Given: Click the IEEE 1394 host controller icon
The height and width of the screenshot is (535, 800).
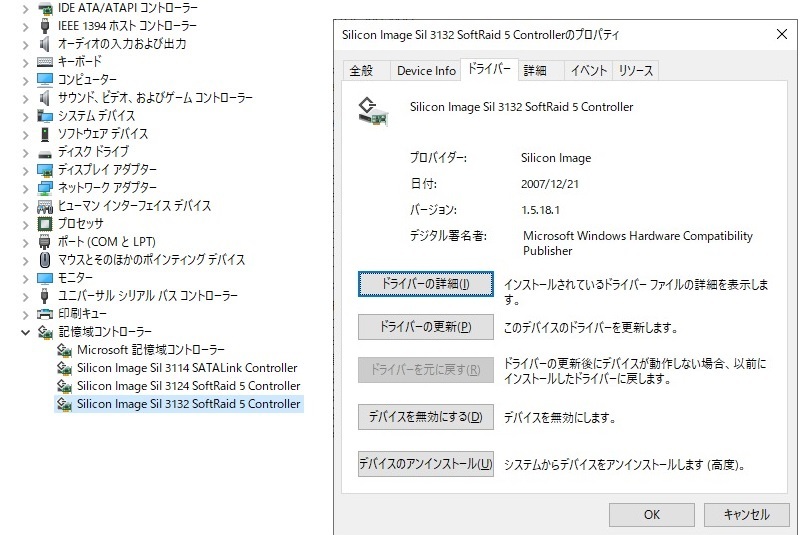Looking at the screenshot, I should point(45,26).
